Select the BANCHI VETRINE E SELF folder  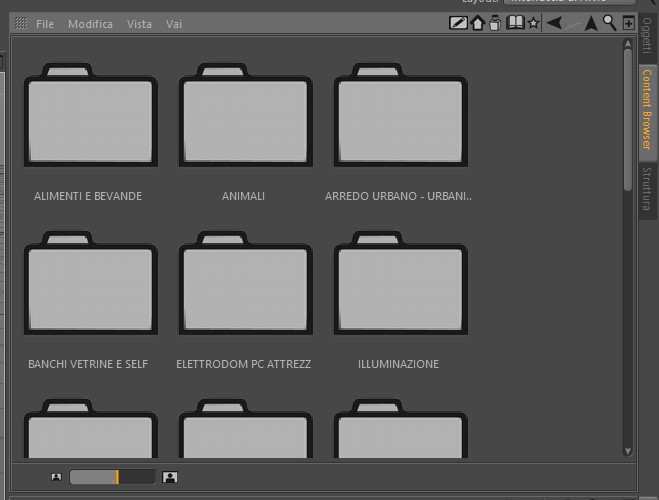(91, 283)
